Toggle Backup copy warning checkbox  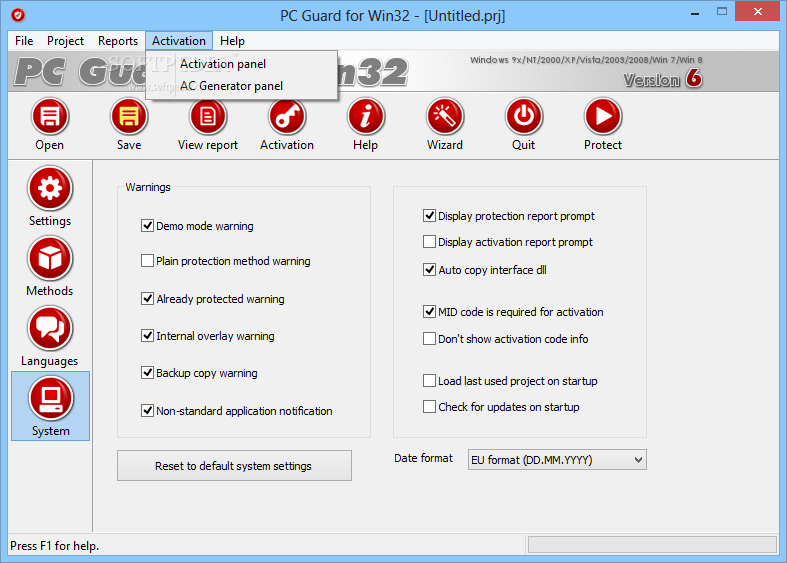point(147,373)
